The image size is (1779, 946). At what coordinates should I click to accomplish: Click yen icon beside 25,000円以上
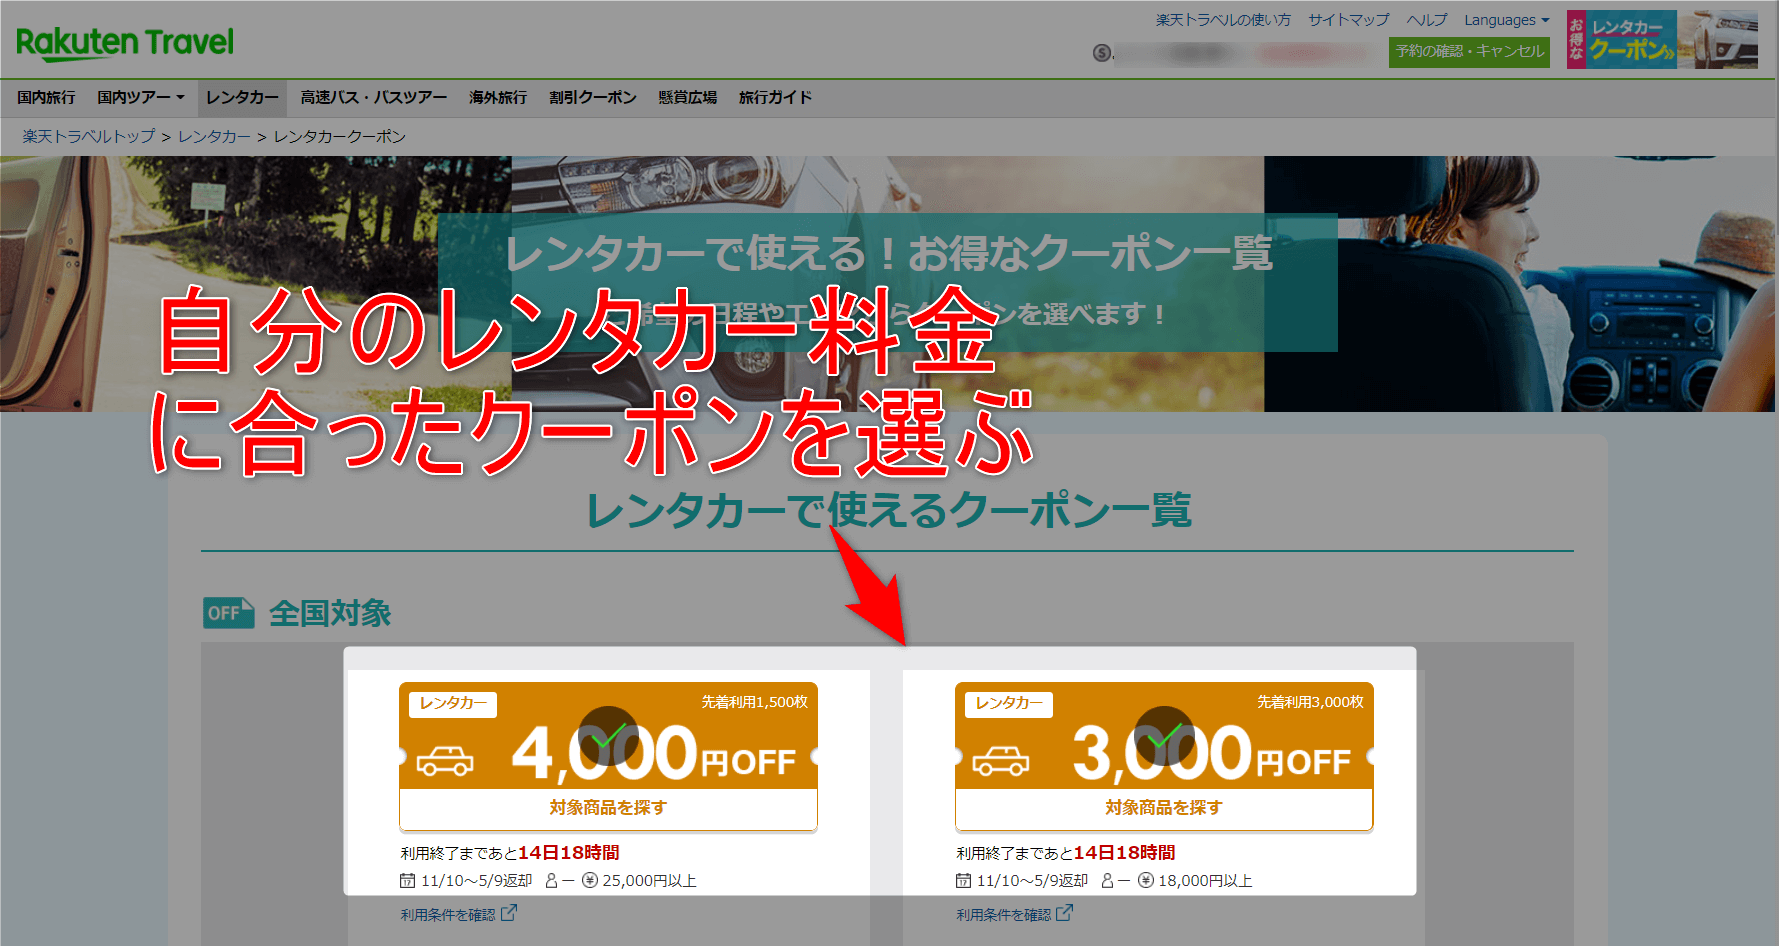[590, 881]
